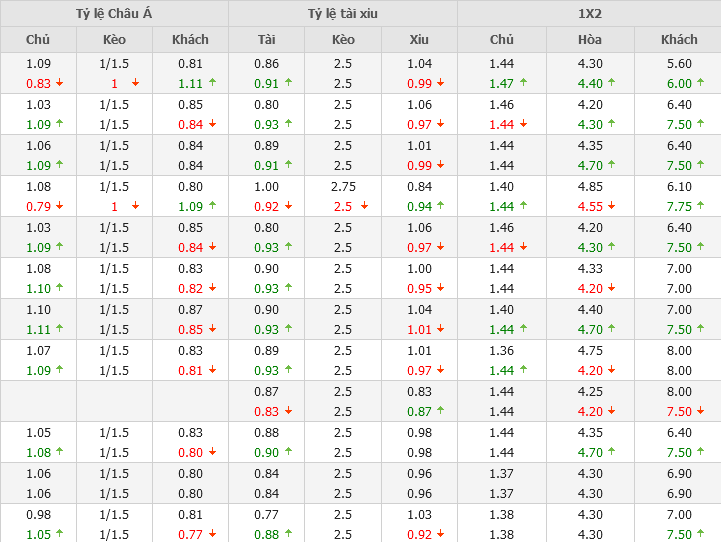The height and width of the screenshot is (542, 721).
Task: Click the red down arrow beside 0.79
Action: 59,206
